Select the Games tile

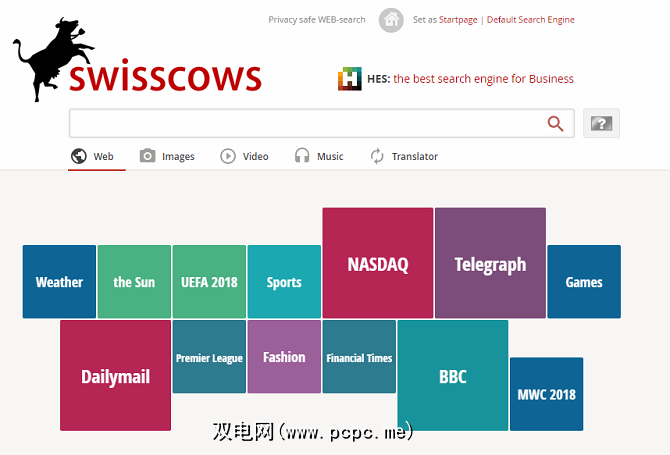[x=584, y=282]
